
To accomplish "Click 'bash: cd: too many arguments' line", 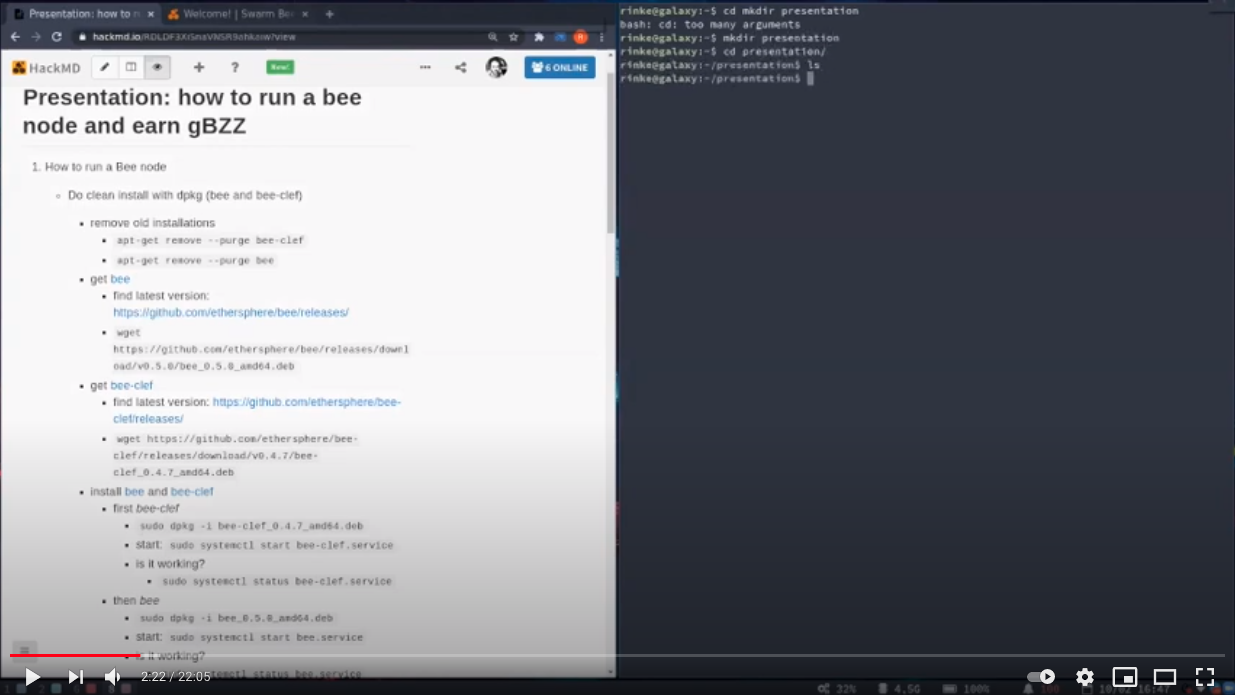I will point(710,24).
